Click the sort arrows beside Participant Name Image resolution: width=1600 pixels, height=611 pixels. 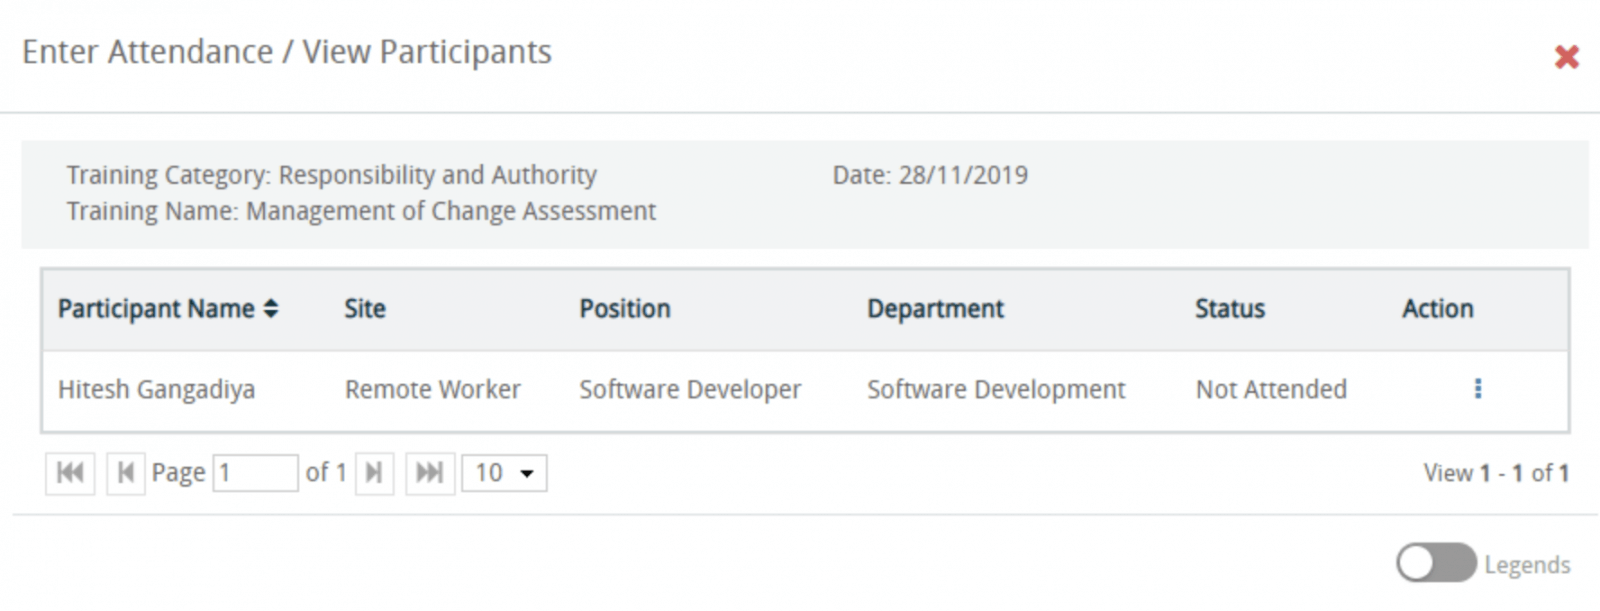pos(271,309)
